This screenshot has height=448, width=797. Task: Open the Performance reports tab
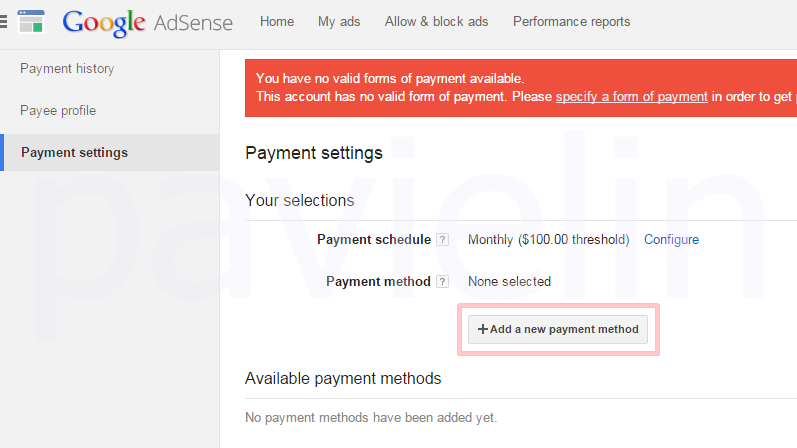(571, 22)
